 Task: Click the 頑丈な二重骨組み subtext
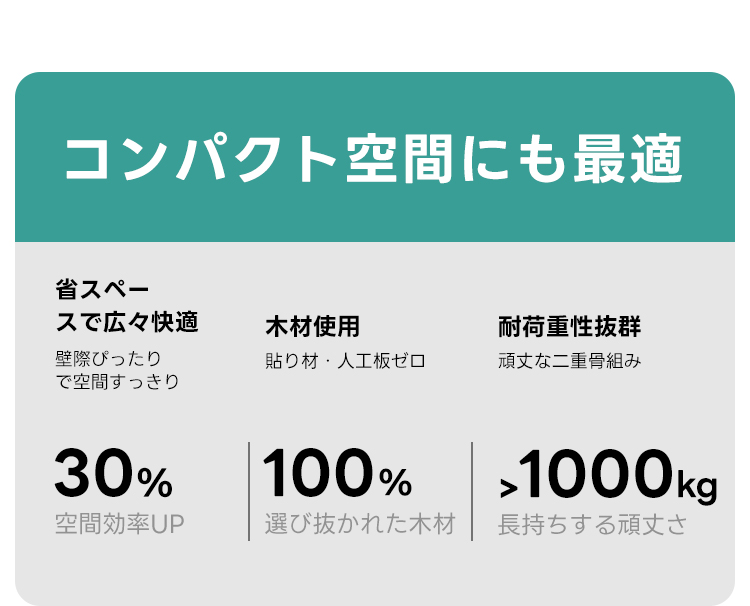pos(569,360)
